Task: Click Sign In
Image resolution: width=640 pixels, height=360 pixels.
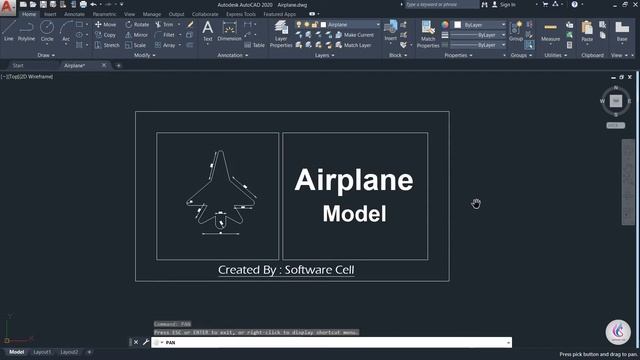Action: (x=504, y=4)
